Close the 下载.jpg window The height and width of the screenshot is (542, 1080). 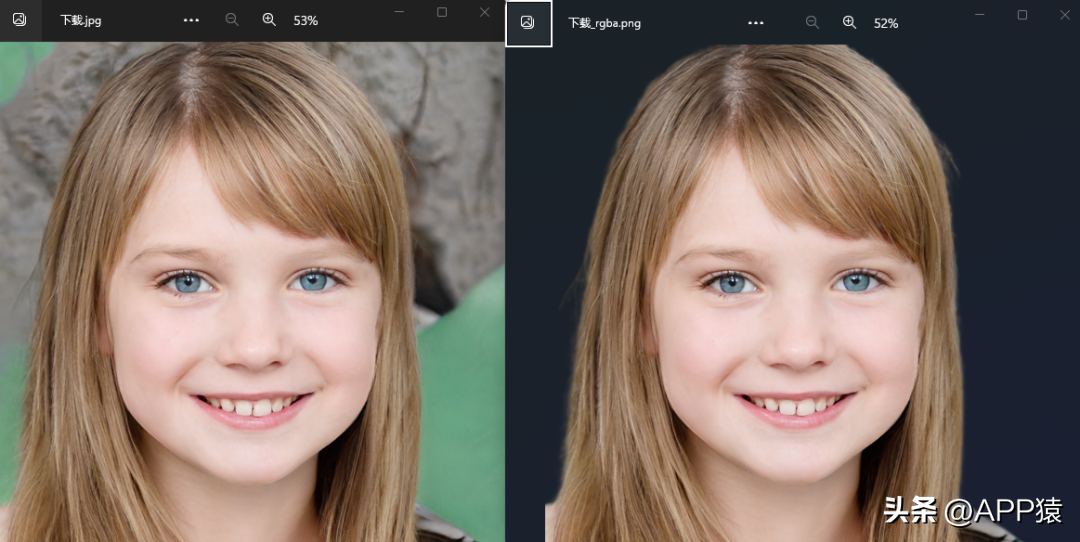485,12
